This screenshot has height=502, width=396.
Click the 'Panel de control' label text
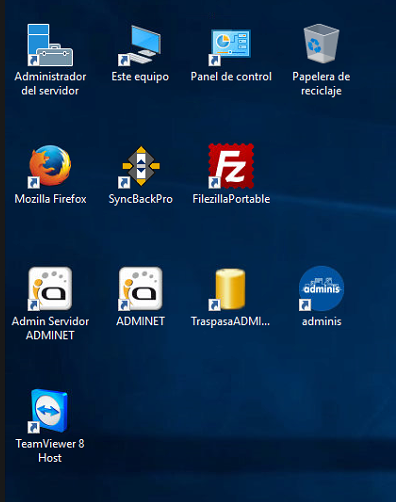coord(231,77)
